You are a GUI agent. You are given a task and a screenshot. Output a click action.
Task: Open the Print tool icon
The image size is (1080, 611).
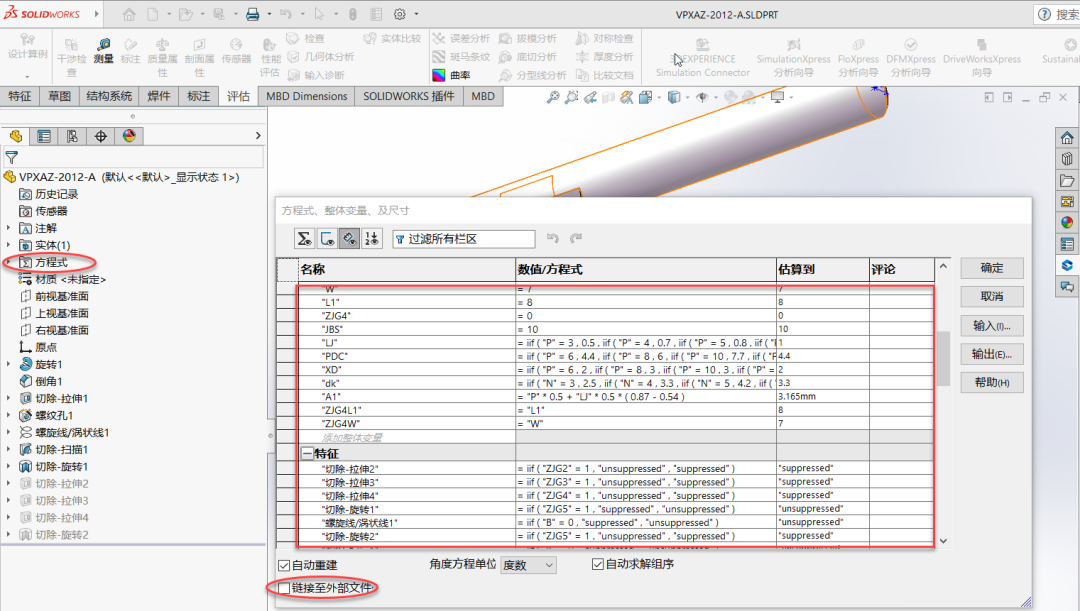click(253, 14)
